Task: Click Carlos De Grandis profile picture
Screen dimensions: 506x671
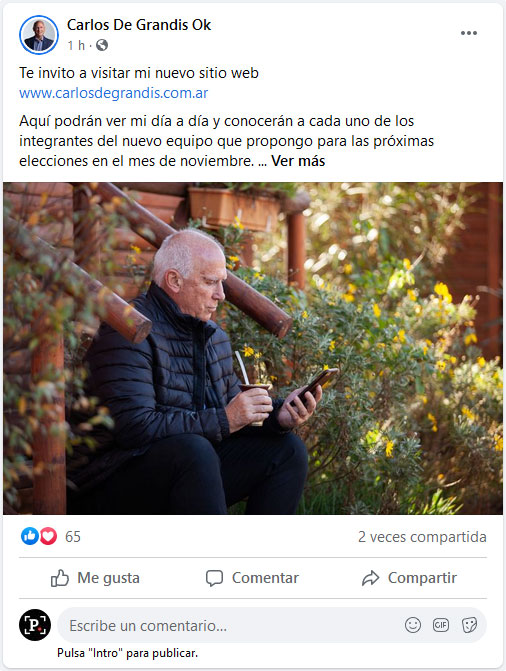Action: [x=39, y=35]
